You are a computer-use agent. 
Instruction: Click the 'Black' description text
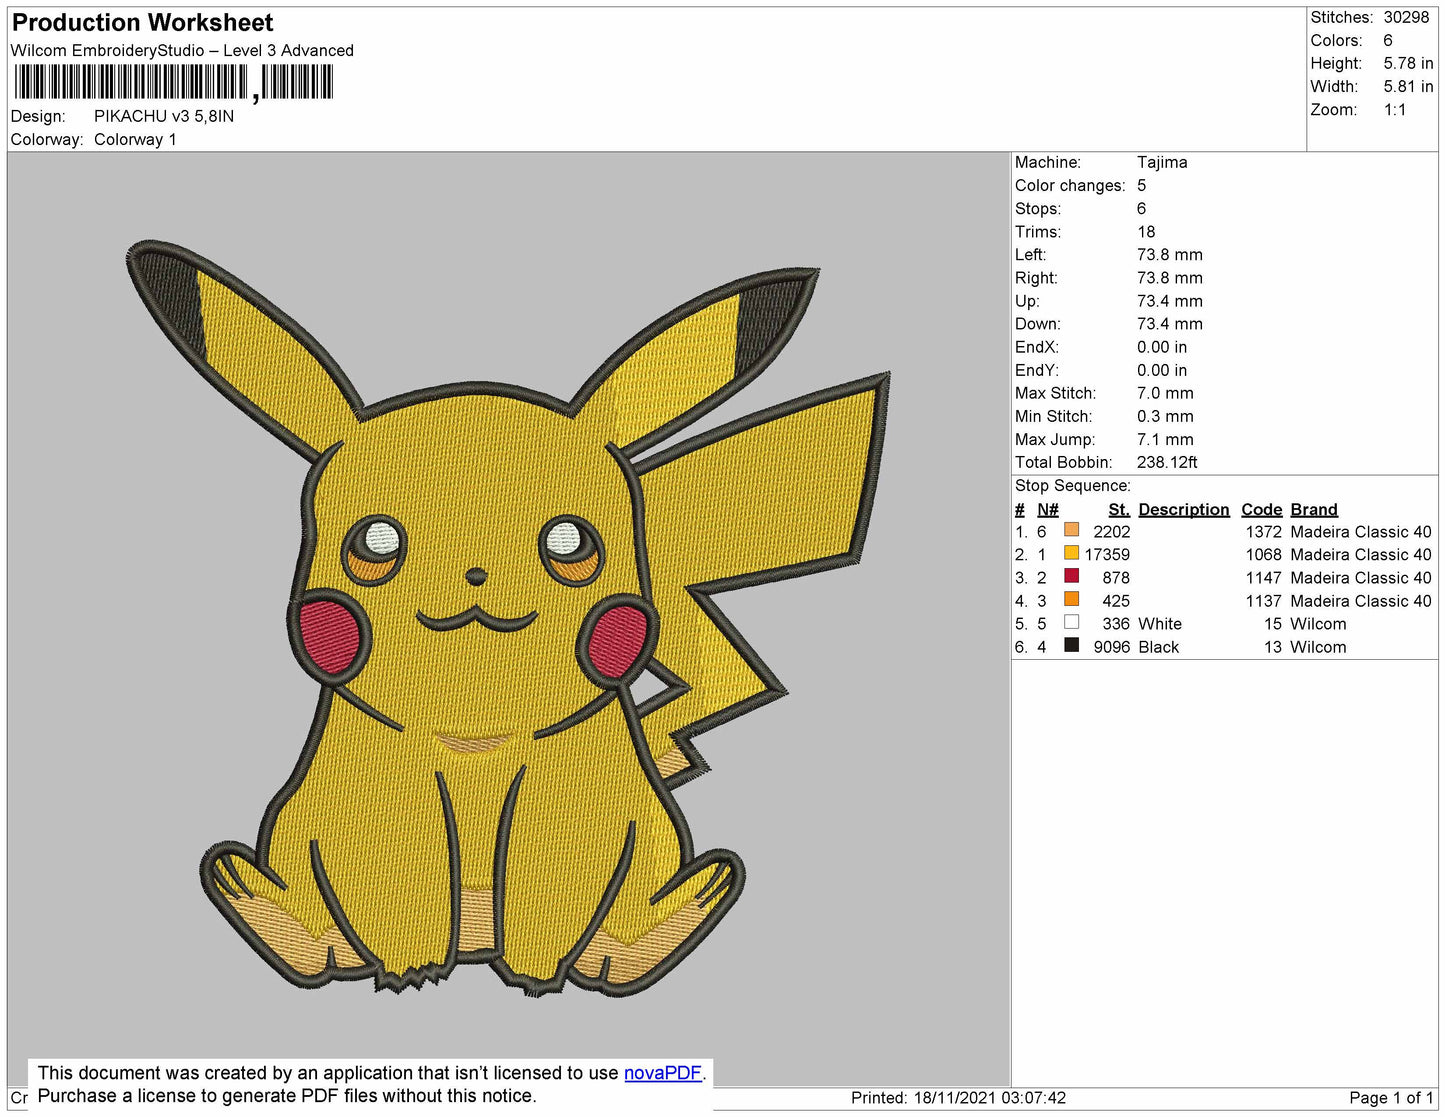(x=1159, y=647)
